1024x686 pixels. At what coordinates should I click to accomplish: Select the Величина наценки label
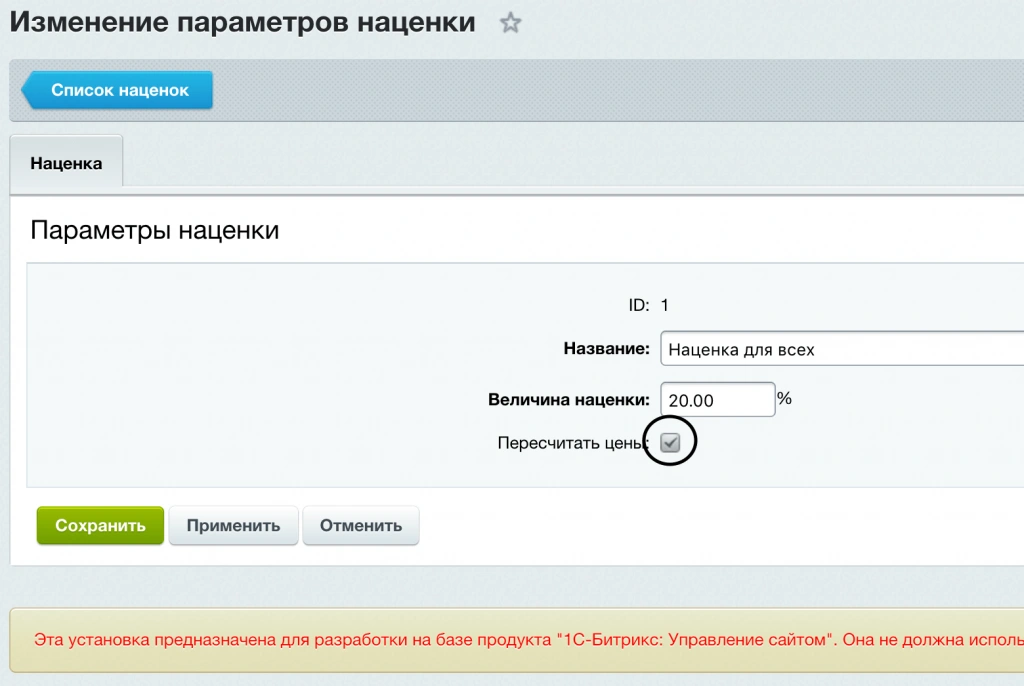pyautogui.click(x=569, y=399)
